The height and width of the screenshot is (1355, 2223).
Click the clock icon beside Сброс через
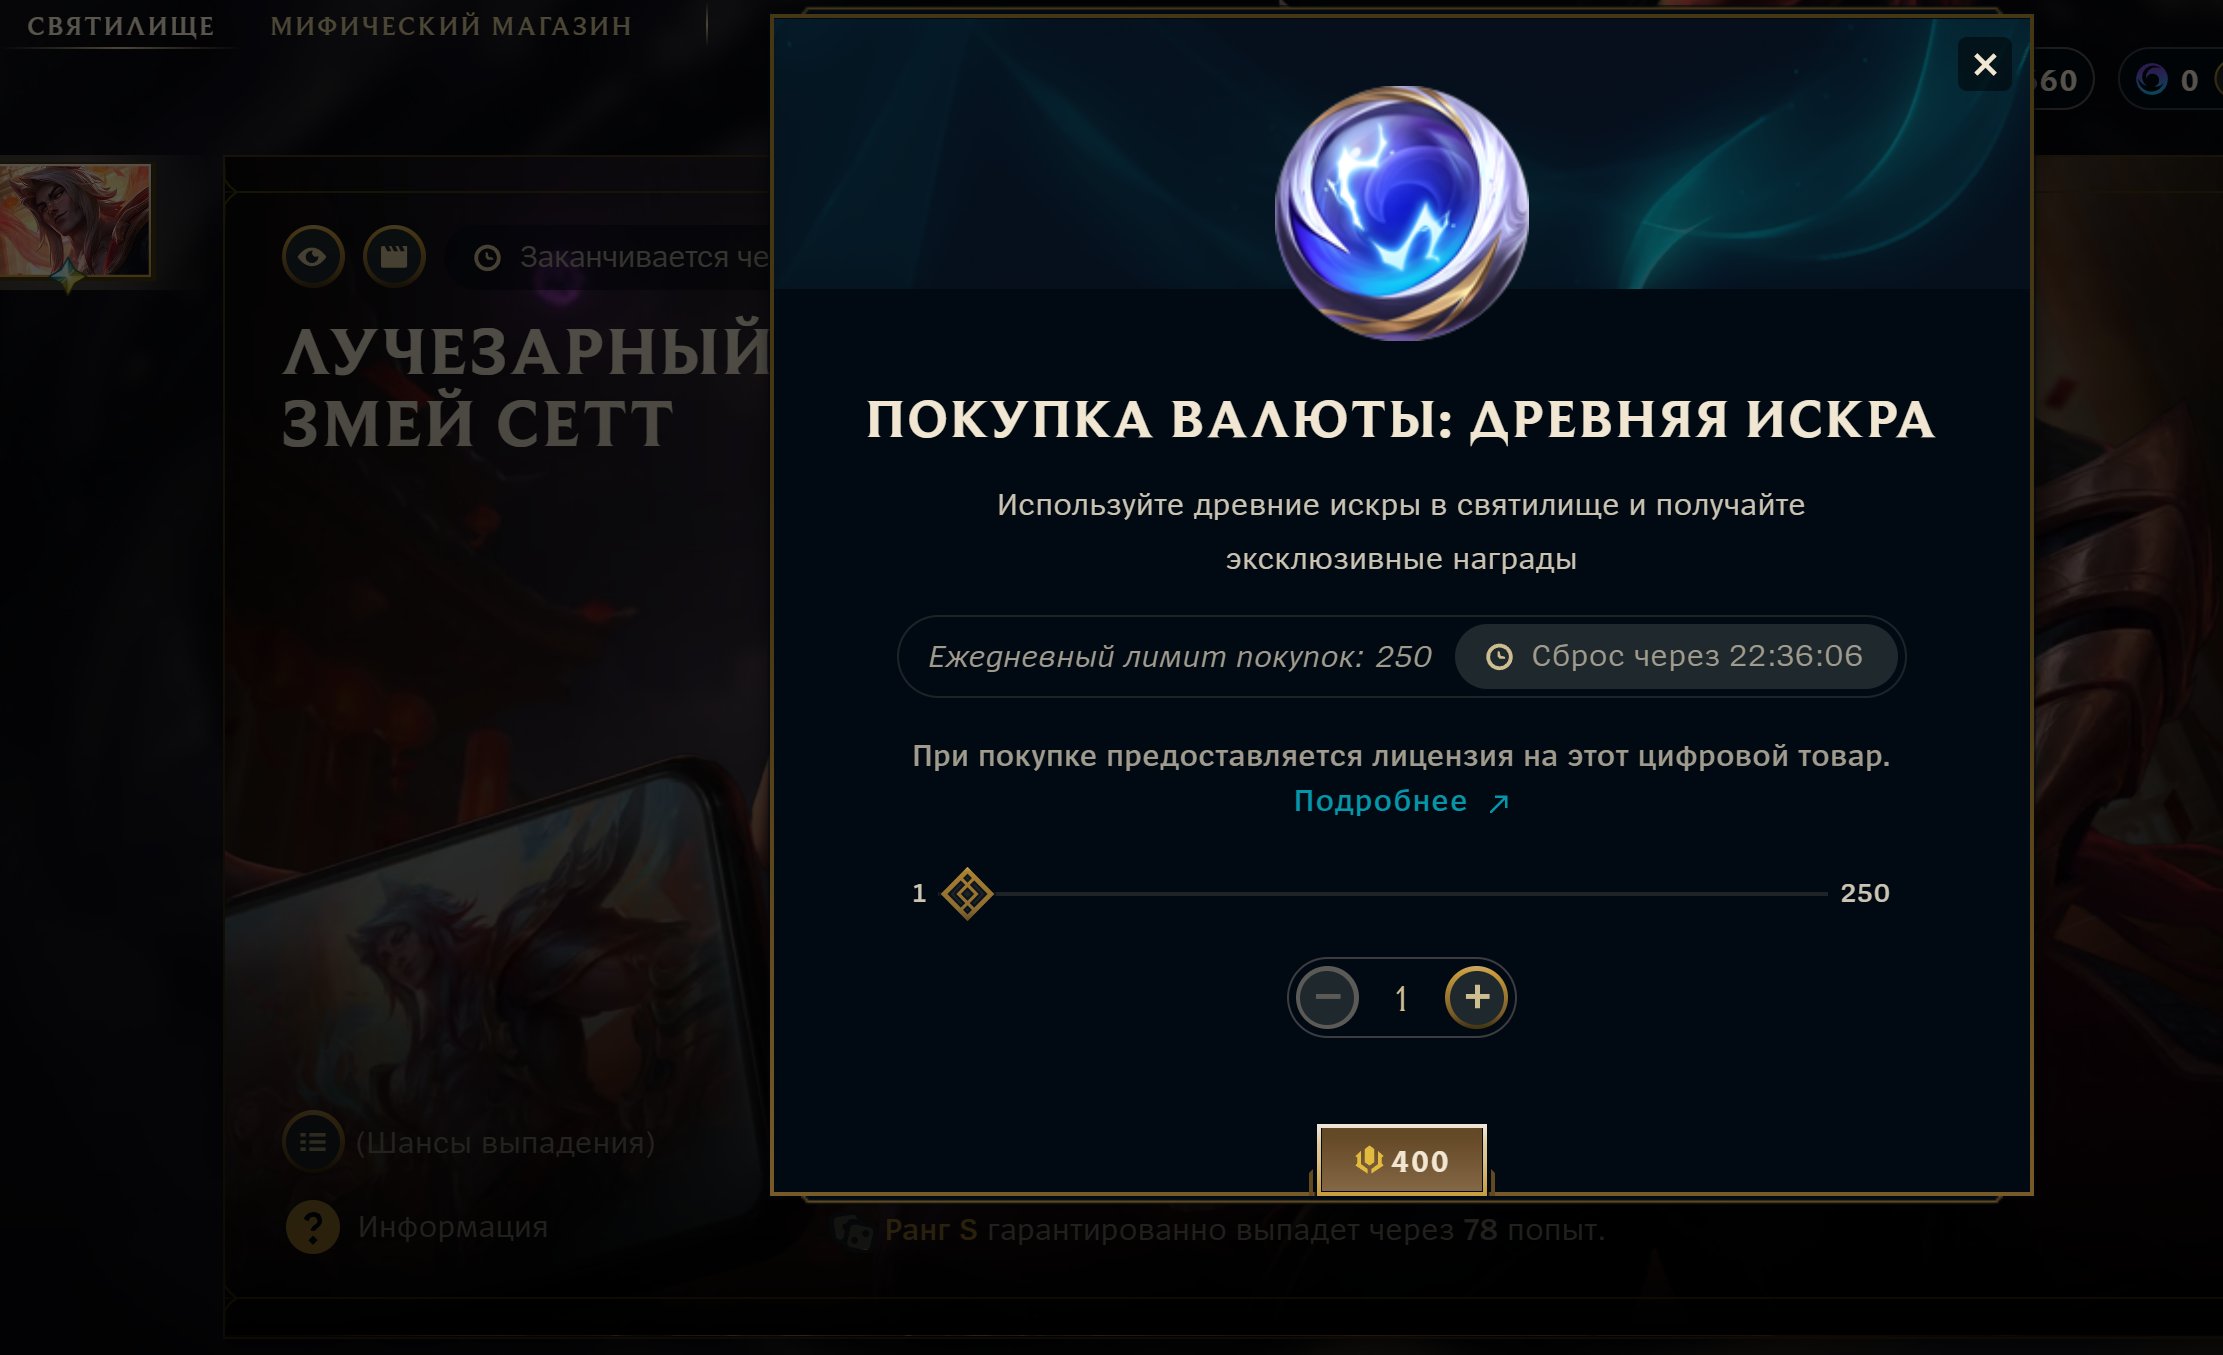point(1499,657)
